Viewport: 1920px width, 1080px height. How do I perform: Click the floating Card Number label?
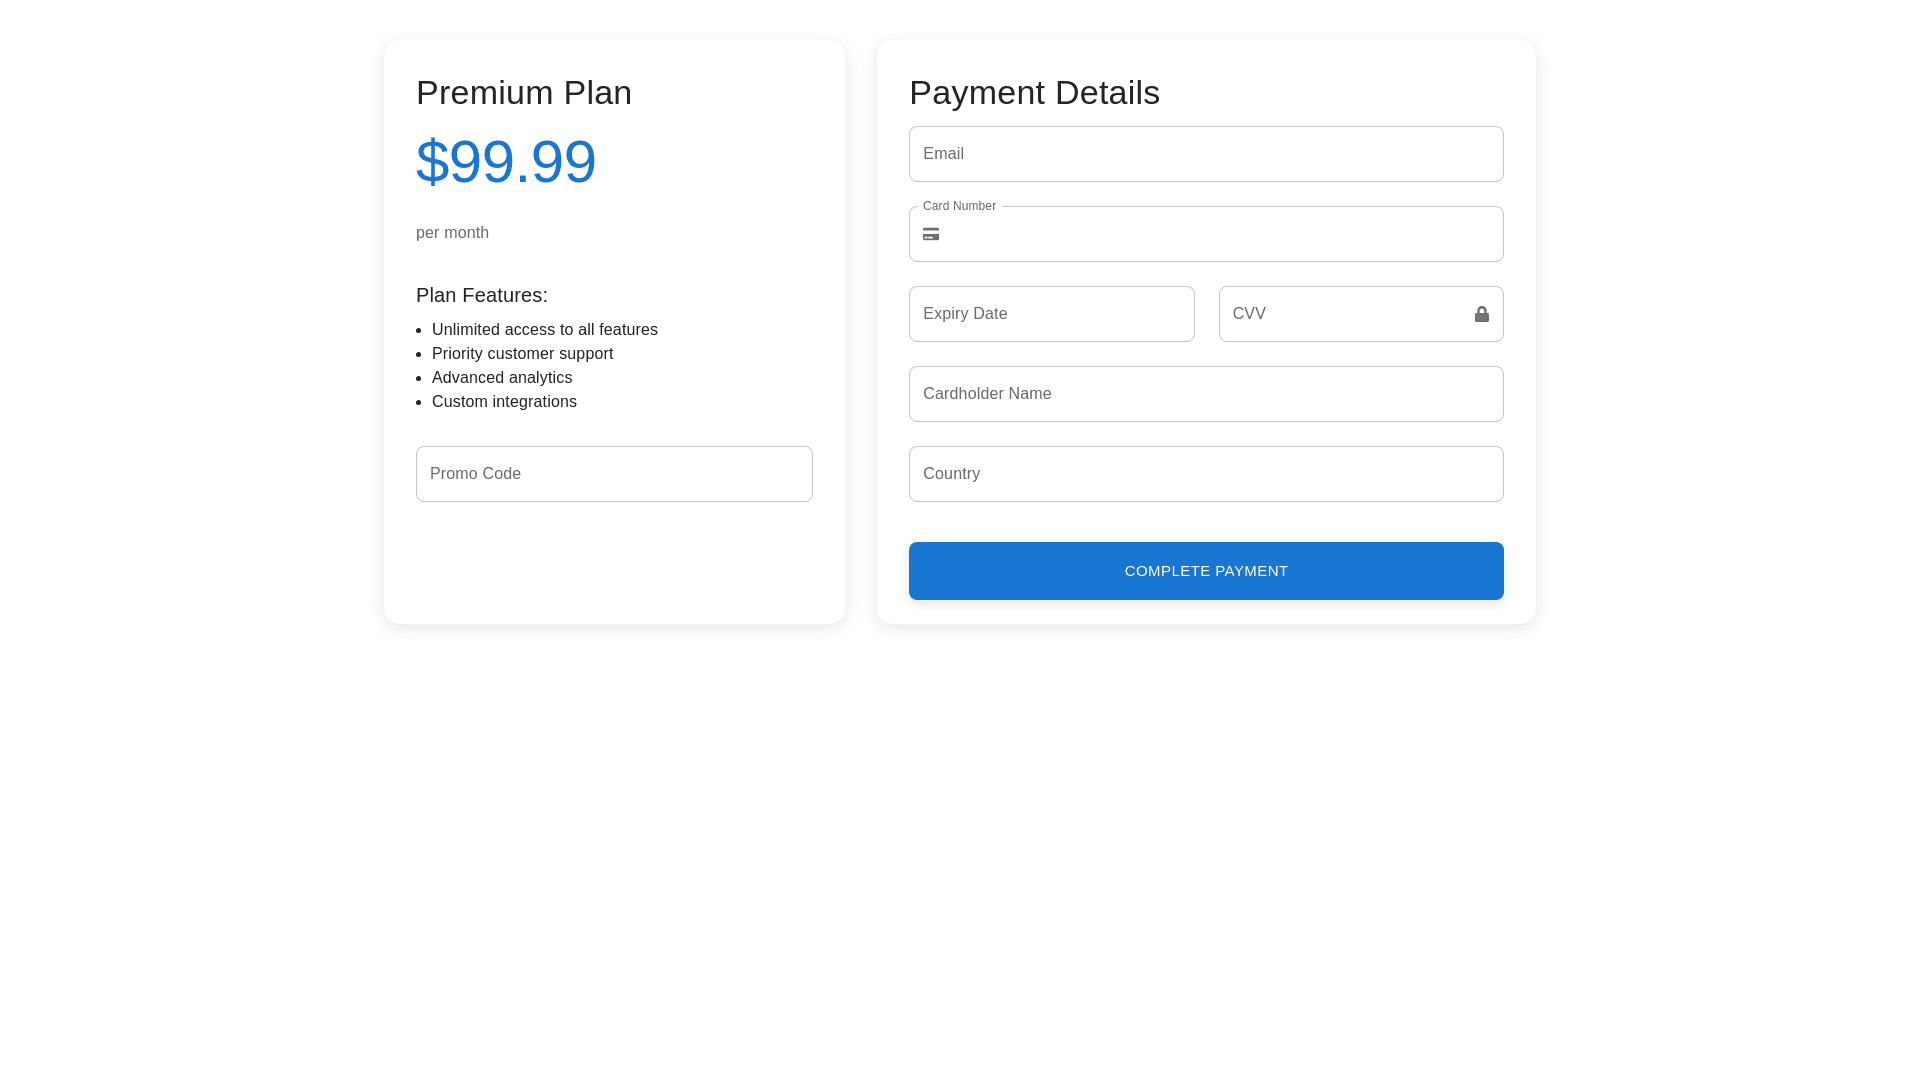959,206
